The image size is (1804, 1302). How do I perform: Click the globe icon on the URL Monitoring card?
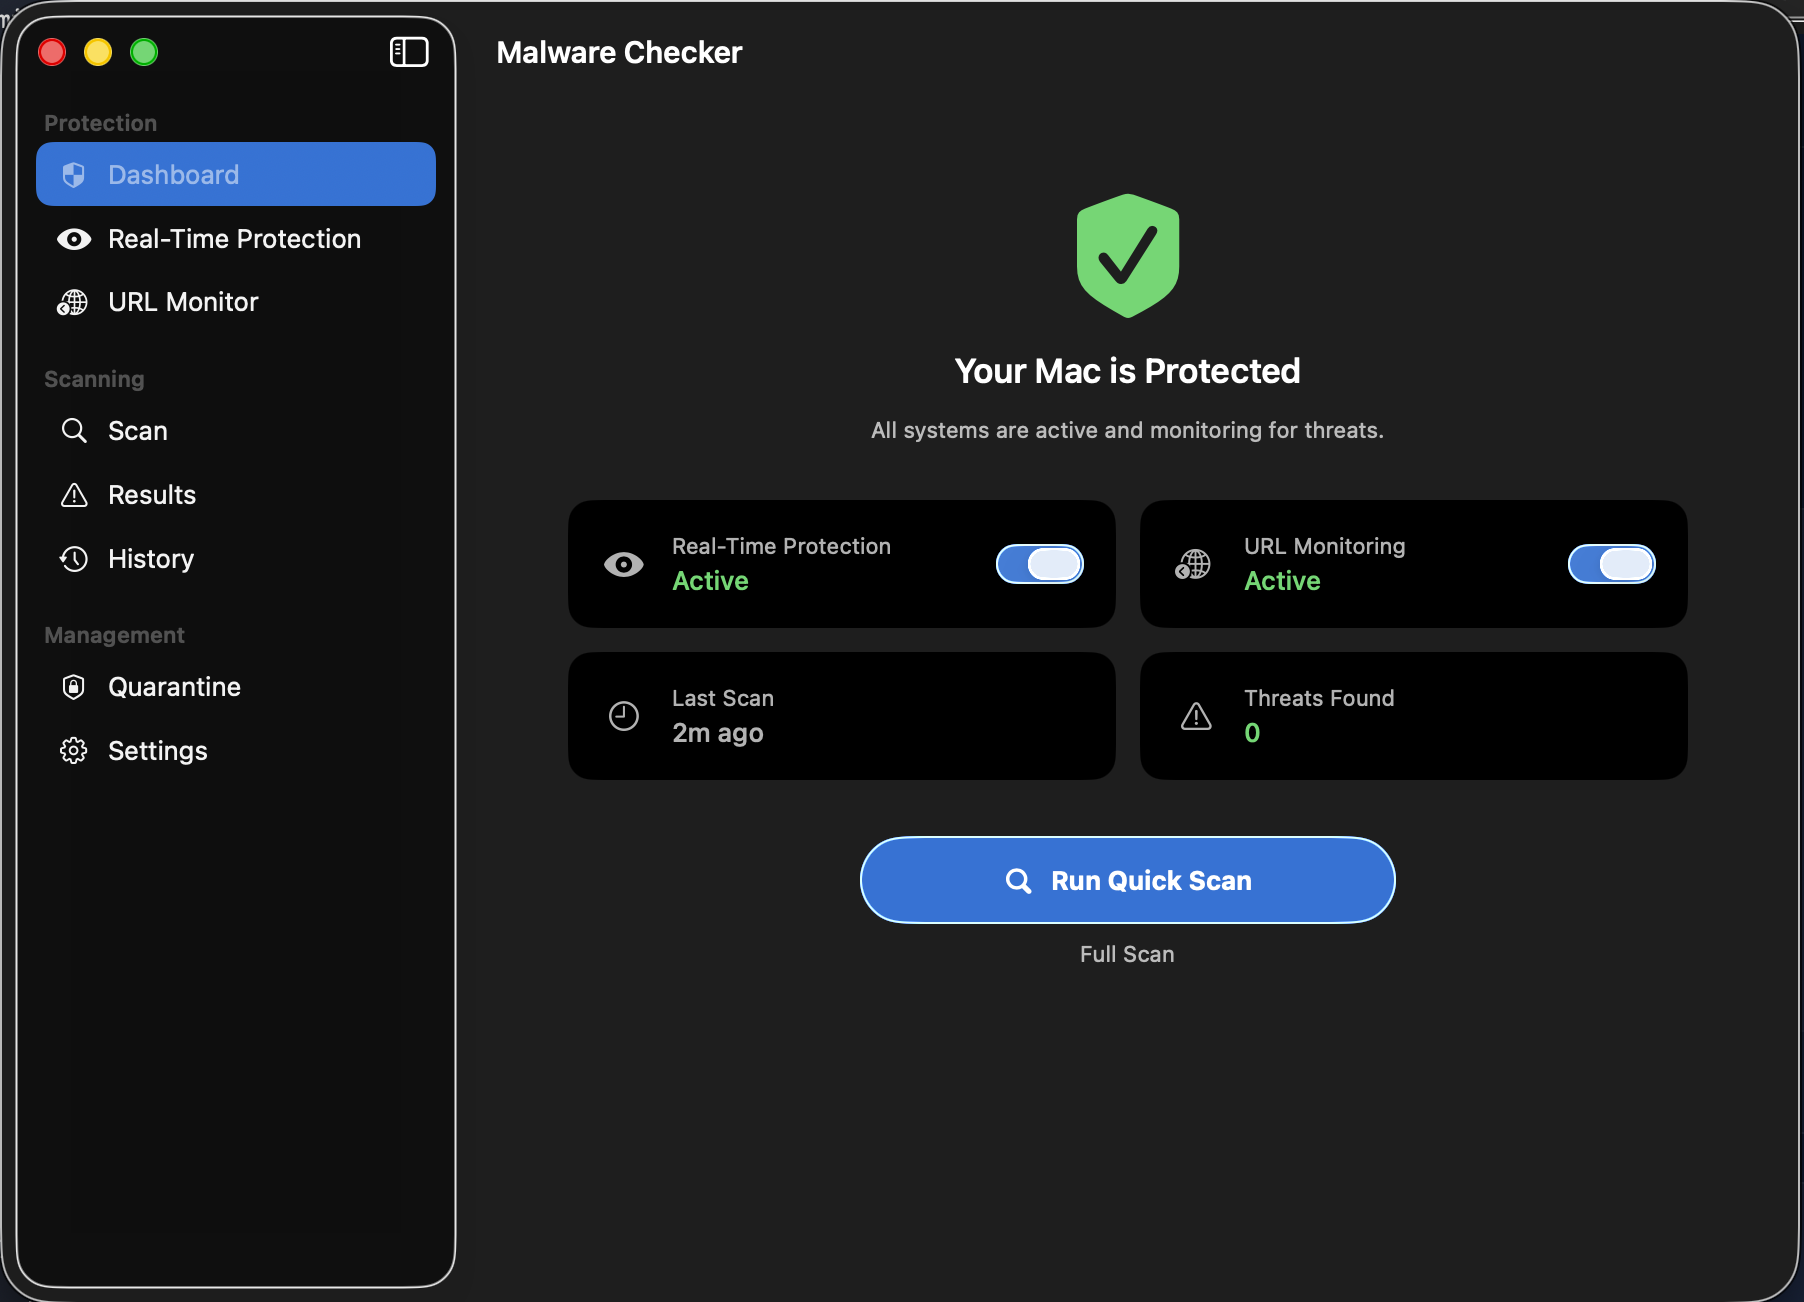point(1193,564)
